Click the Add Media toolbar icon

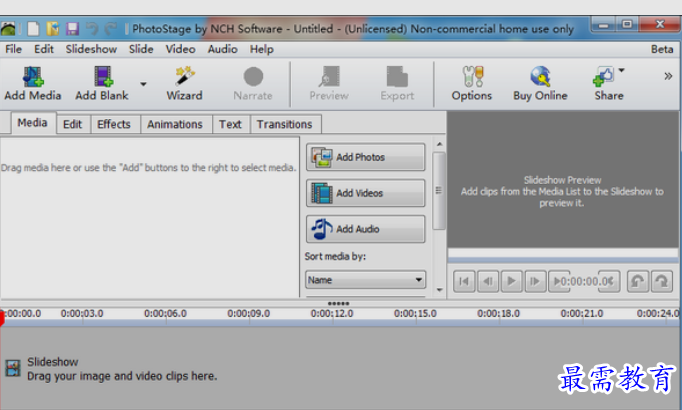33,77
